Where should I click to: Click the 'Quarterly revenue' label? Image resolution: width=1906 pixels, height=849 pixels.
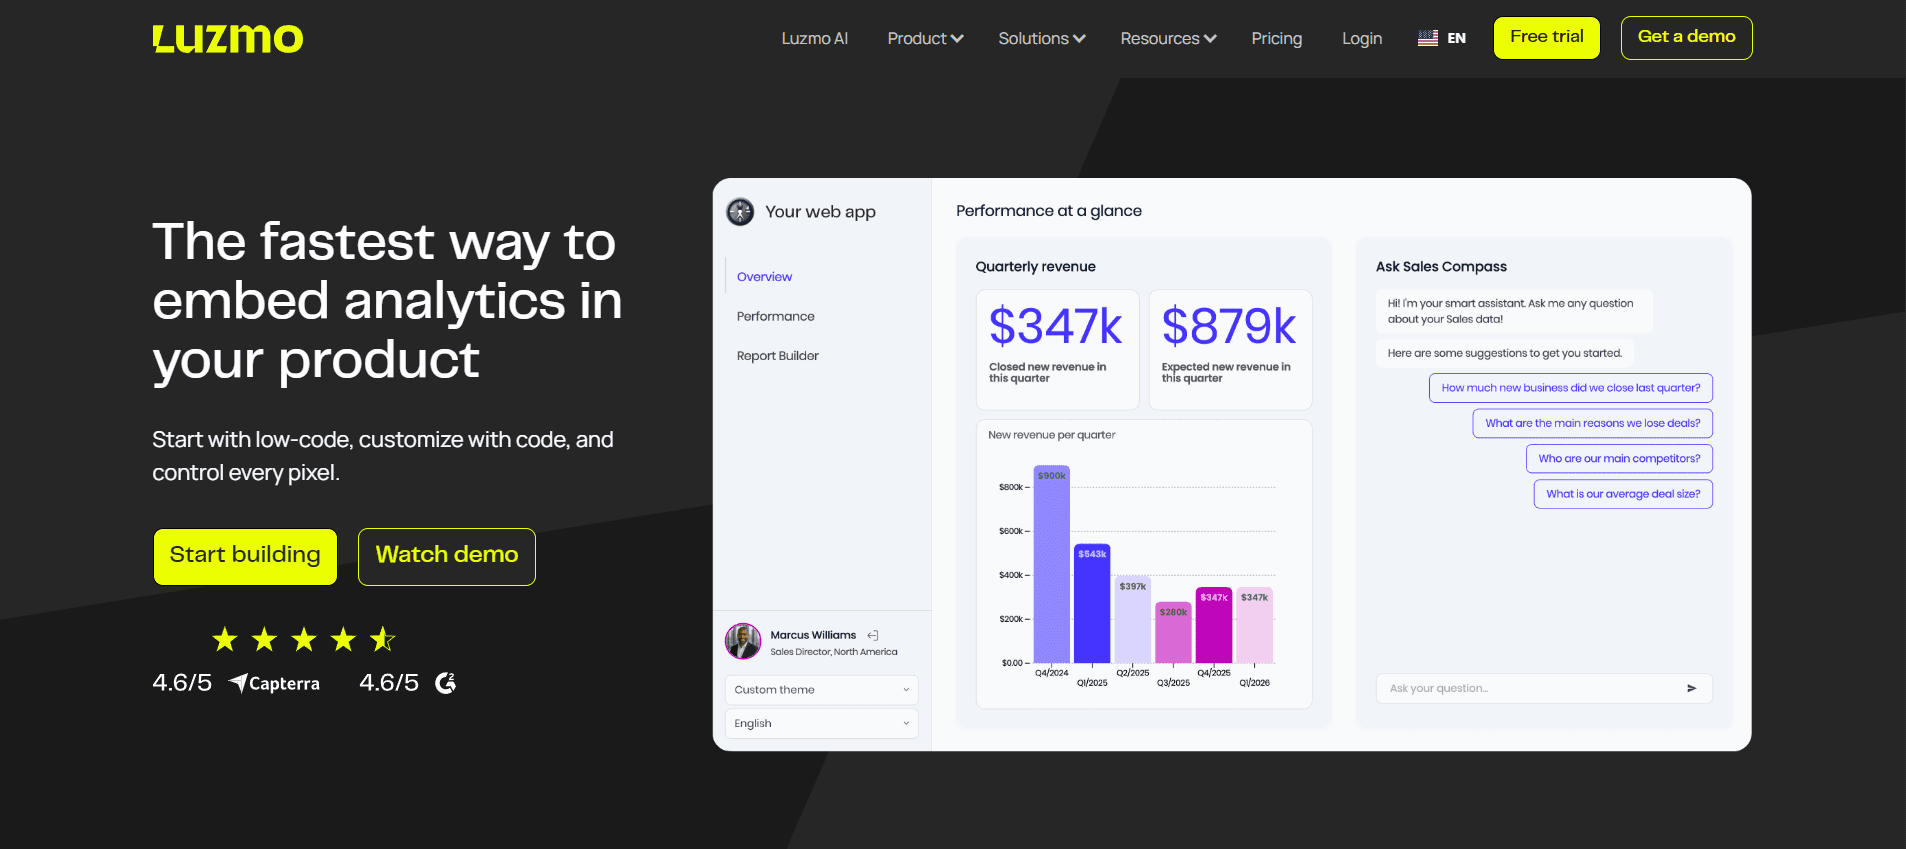(1035, 267)
